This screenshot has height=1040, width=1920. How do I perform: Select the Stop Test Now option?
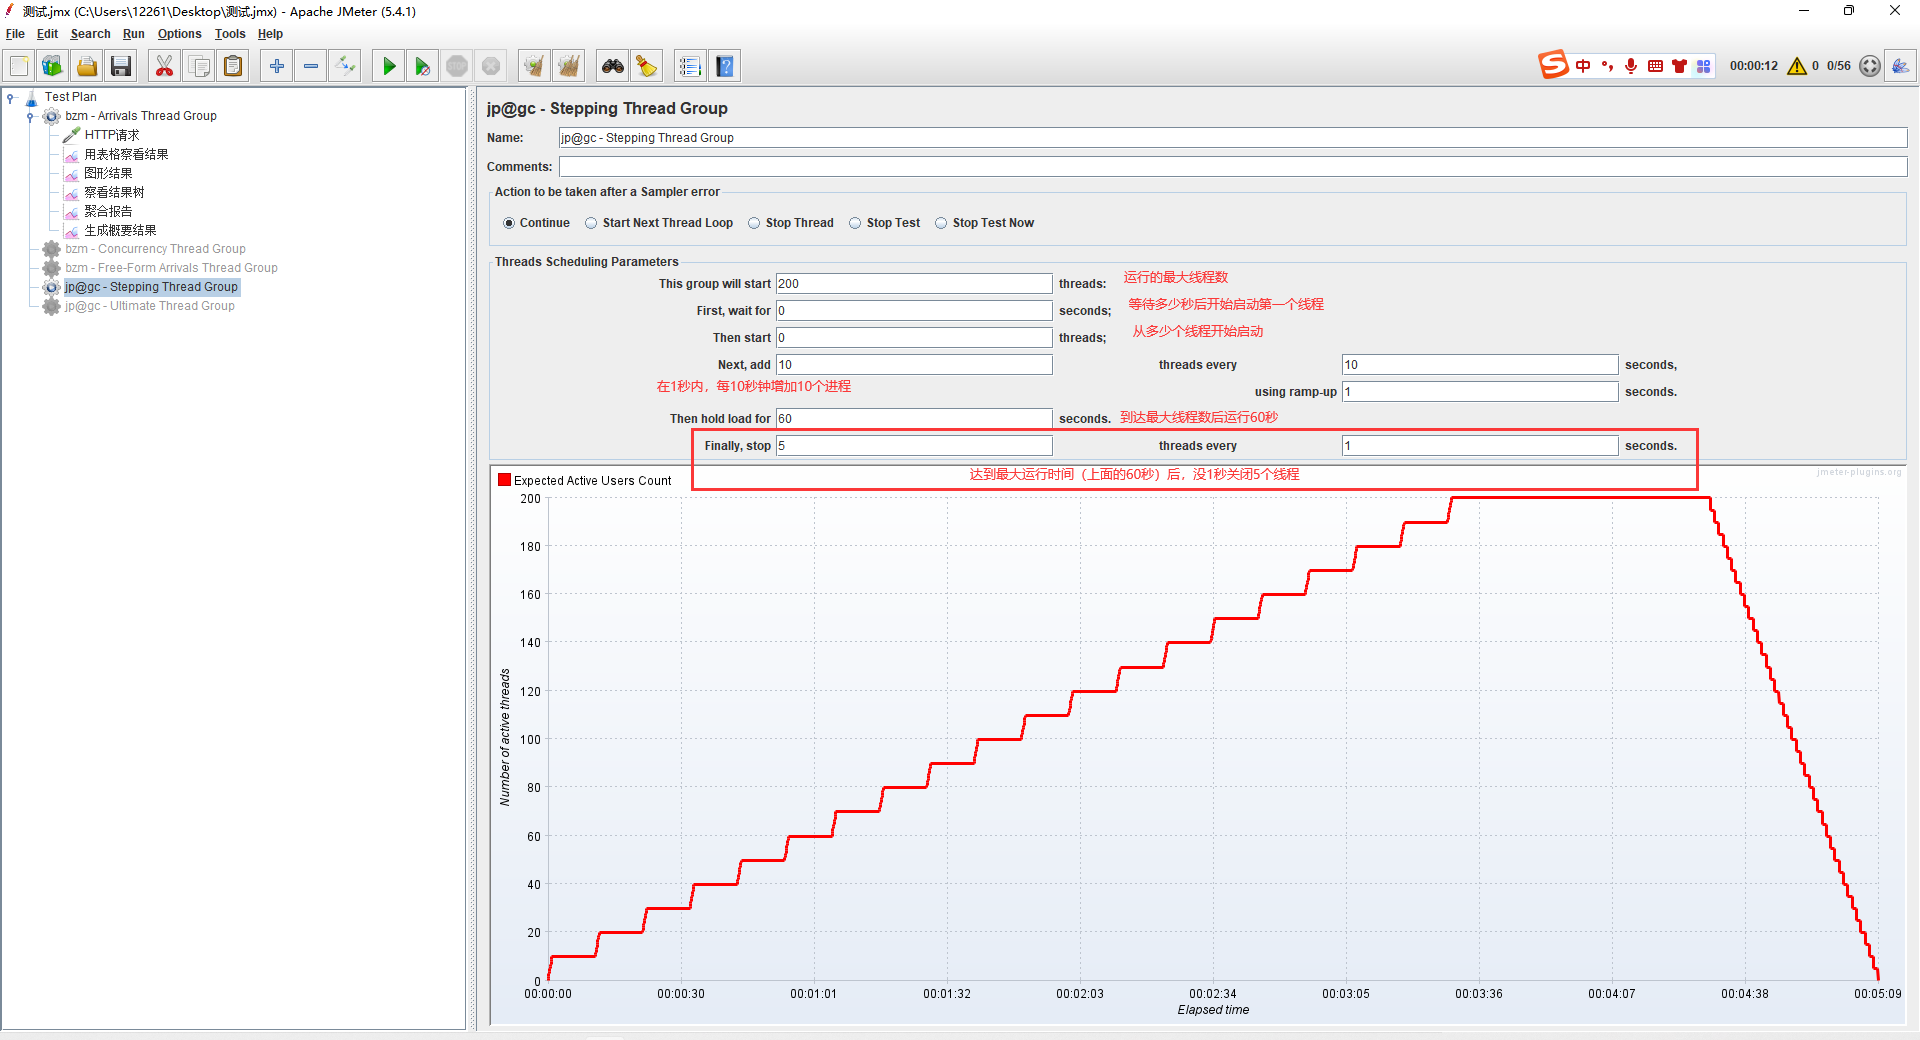(x=941, y=223)
